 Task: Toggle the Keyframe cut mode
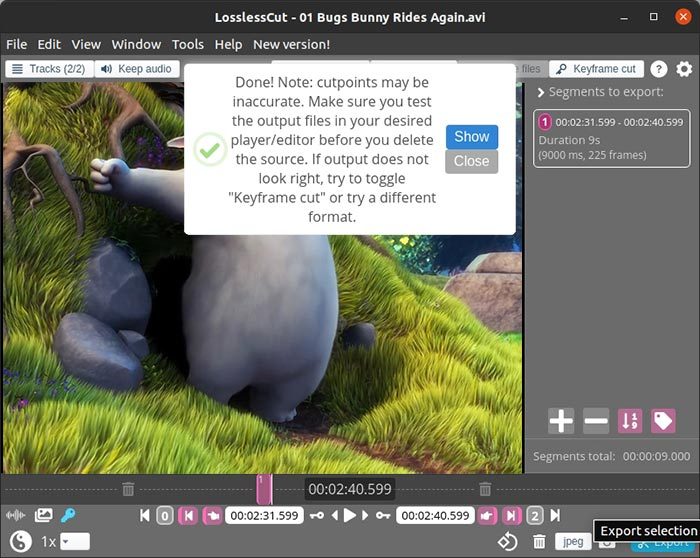[596, 69]
